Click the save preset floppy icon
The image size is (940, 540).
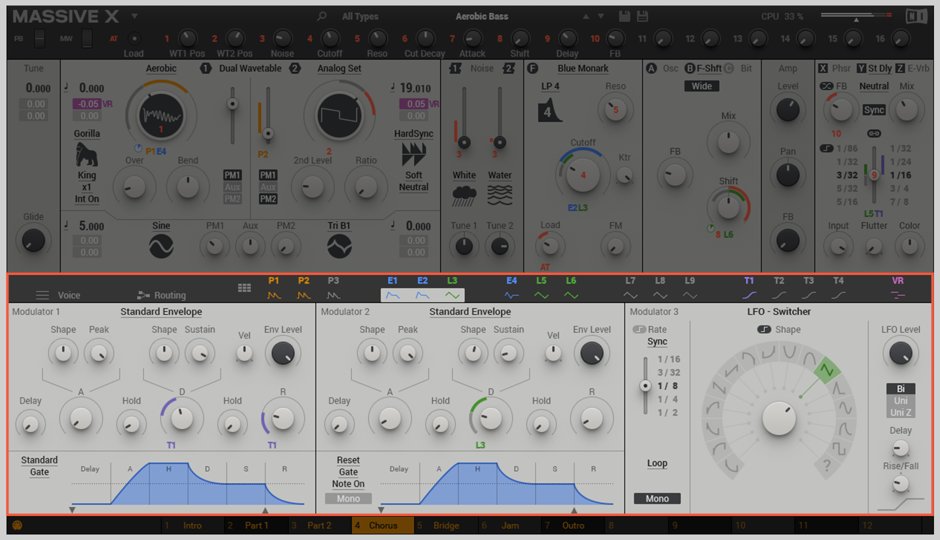tap(625, 16)
